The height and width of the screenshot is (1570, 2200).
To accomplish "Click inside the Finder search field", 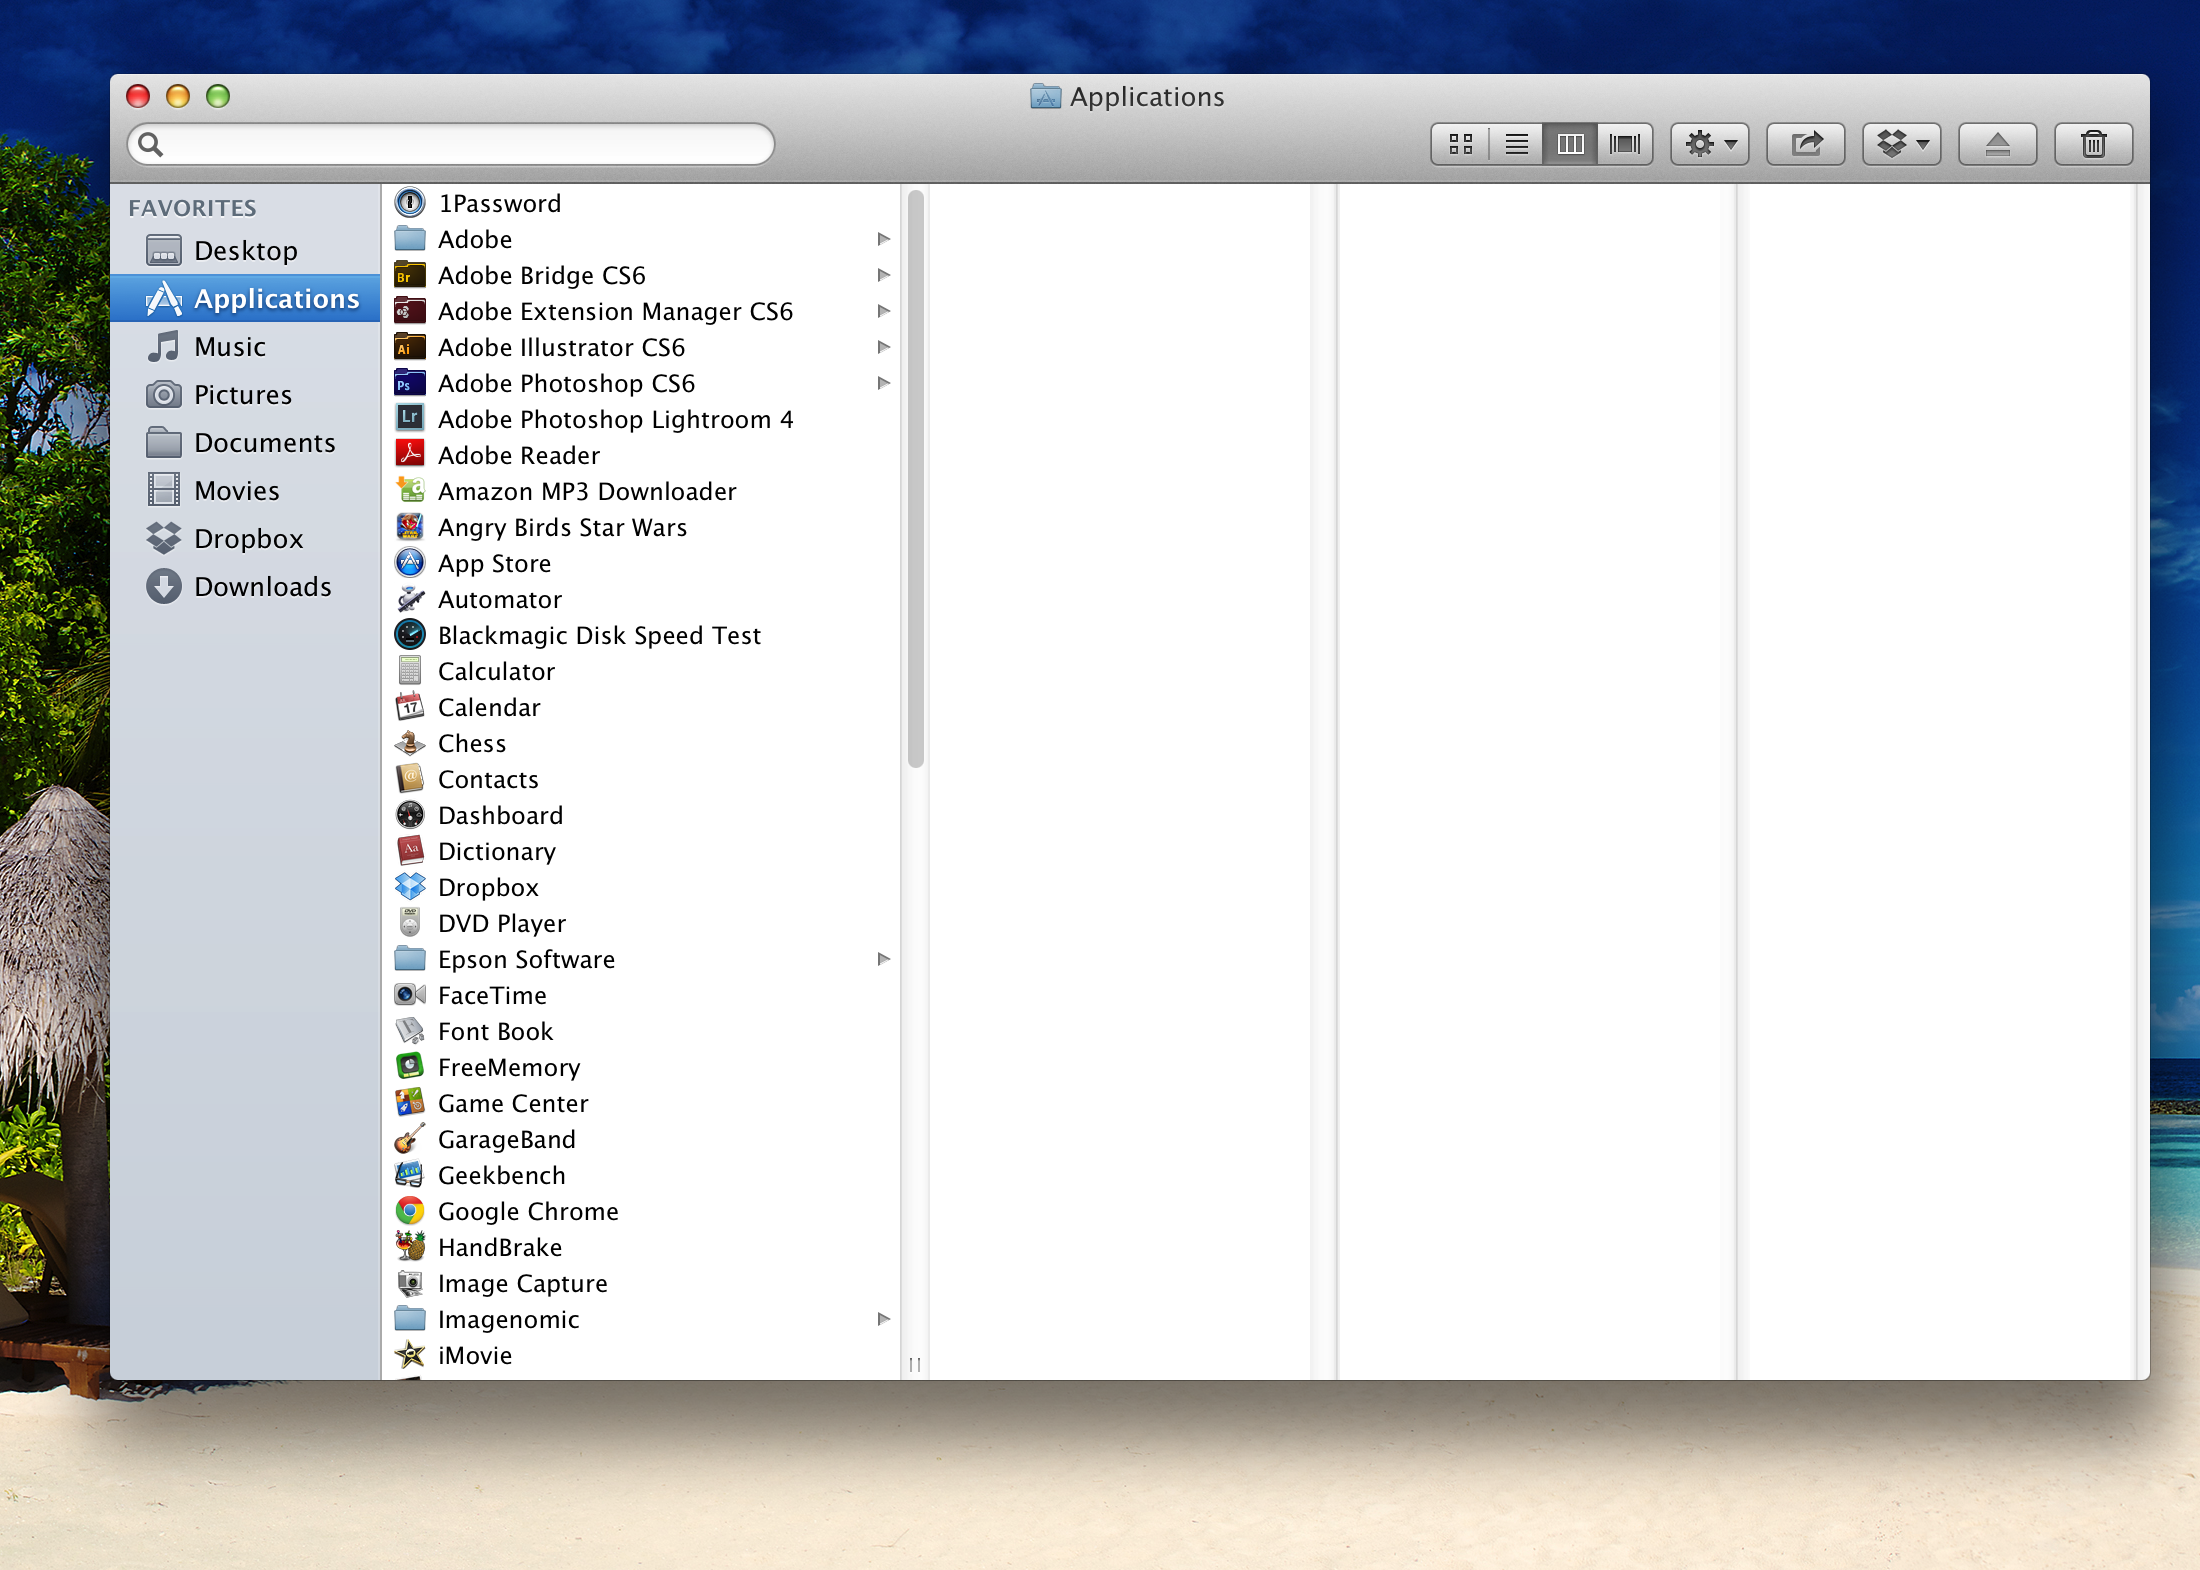I will point(451,144).
